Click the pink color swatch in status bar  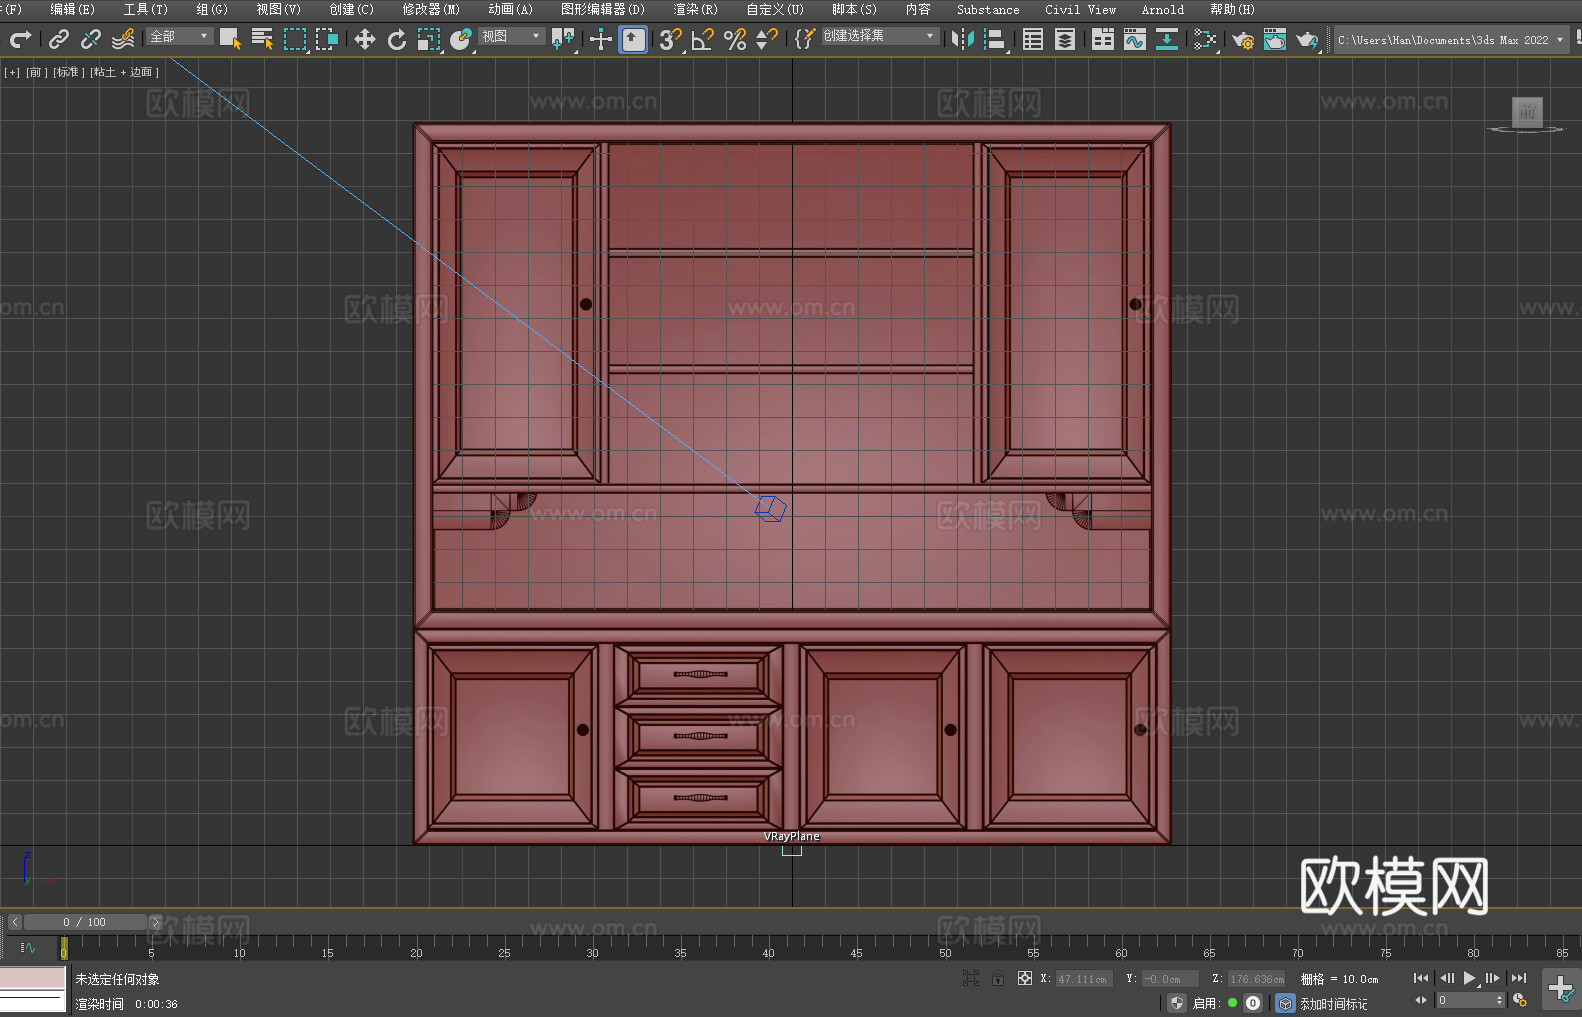(33, 978)
